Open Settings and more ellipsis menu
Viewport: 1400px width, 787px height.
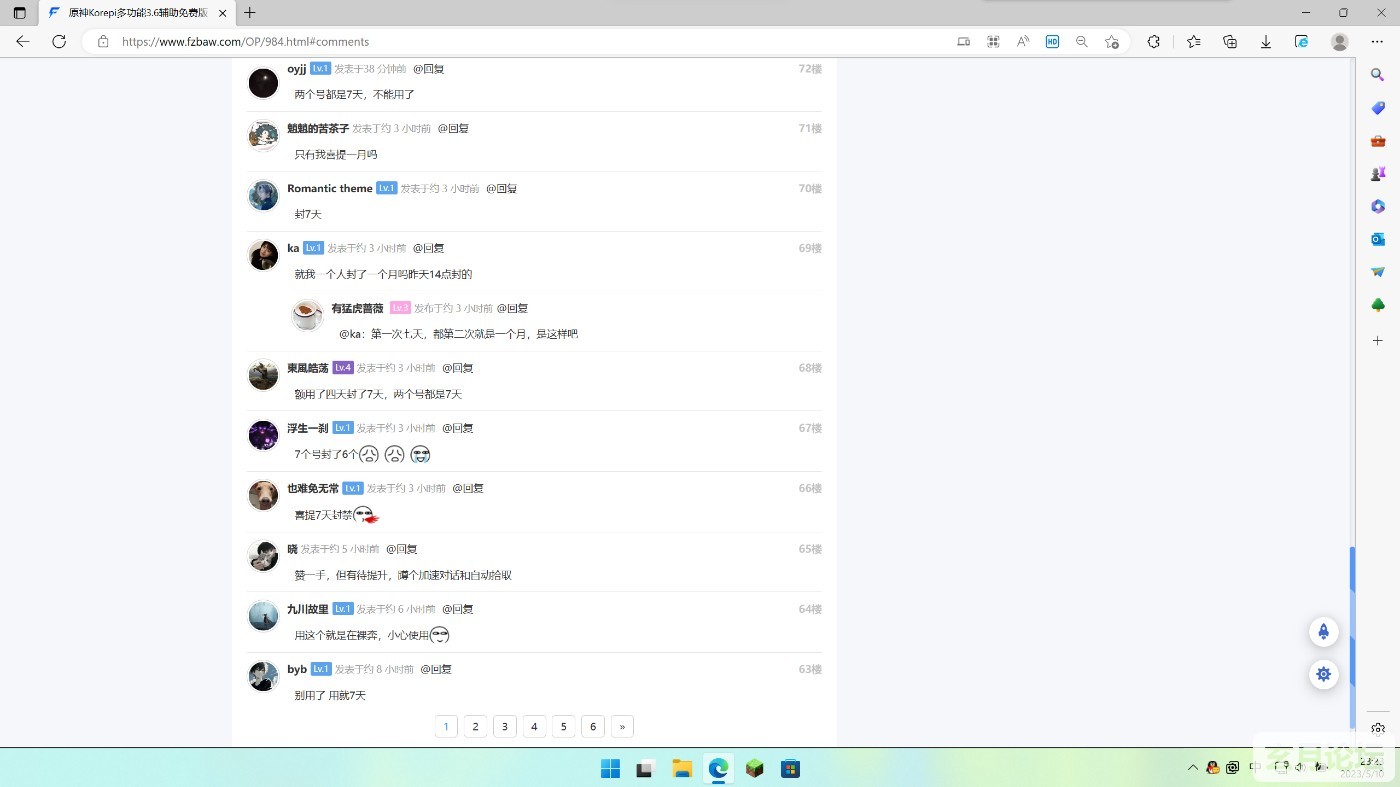click(1377, 42)
